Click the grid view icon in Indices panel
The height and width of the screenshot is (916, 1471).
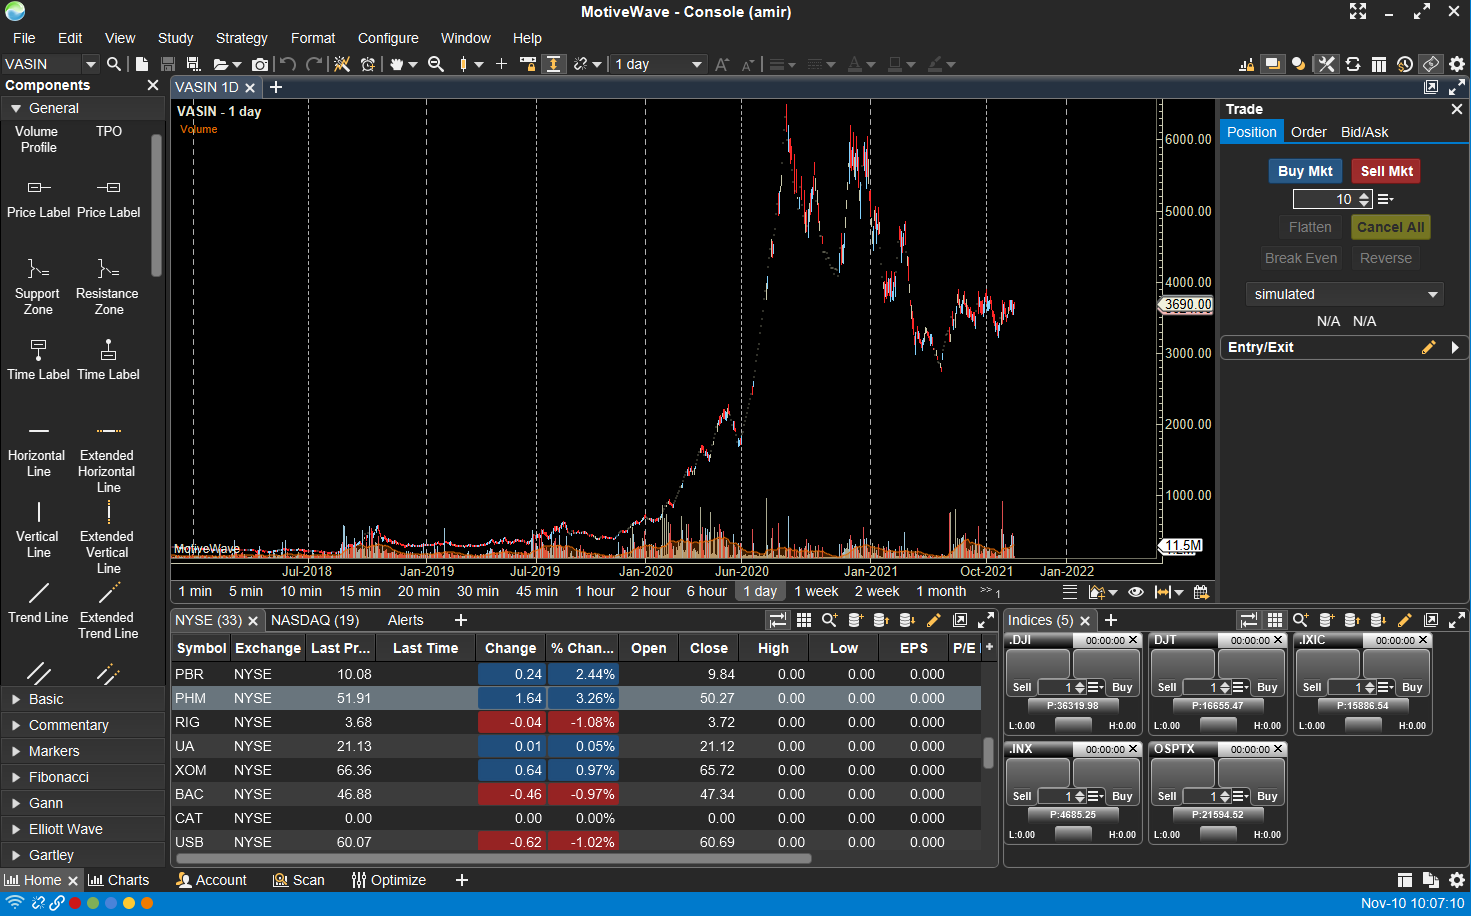tap(1274, 620)
